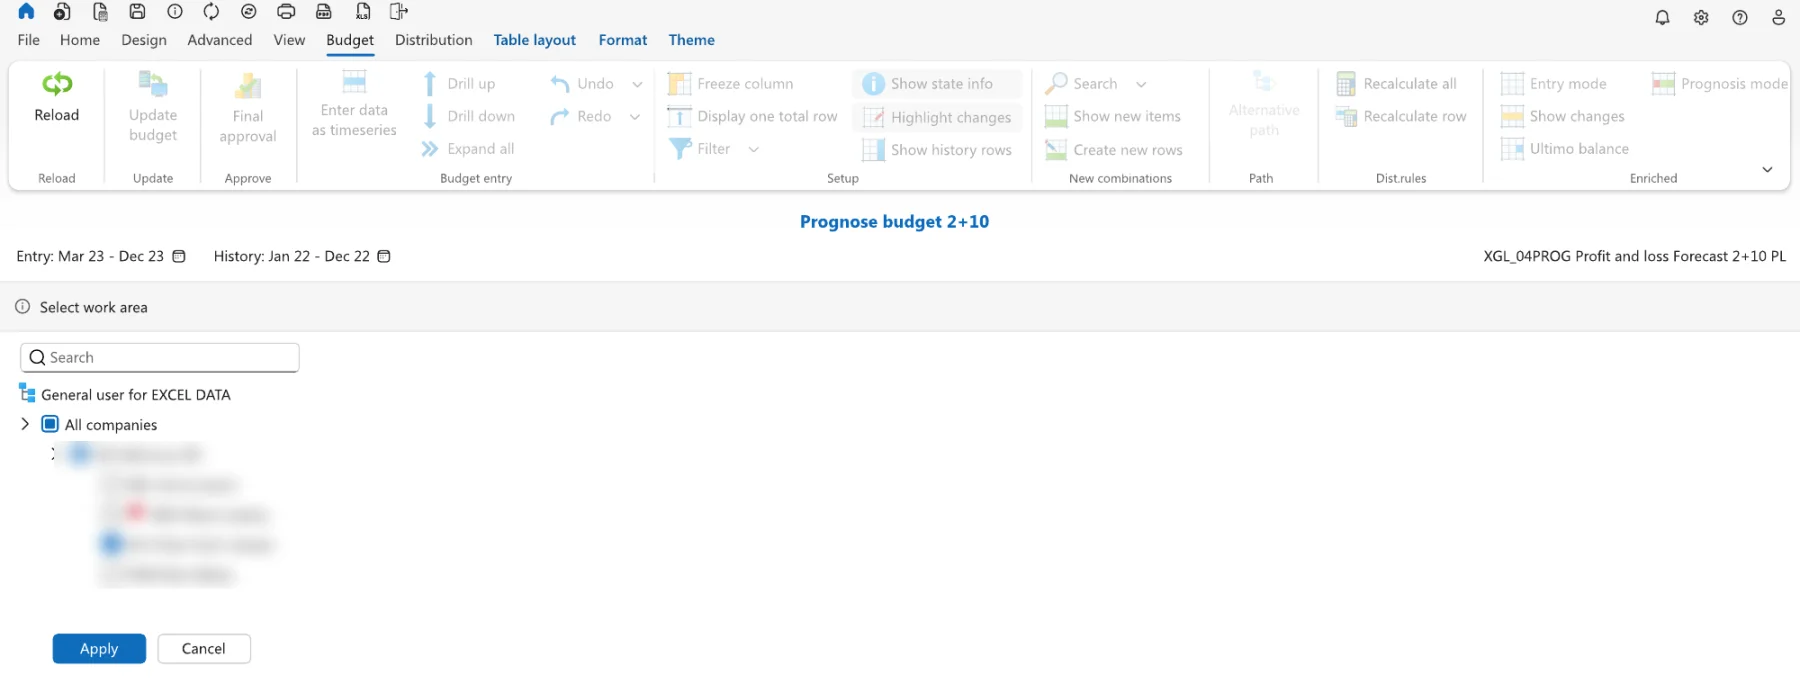
Task: Check the All companies checkbox
Action: [x=50, y=424]
